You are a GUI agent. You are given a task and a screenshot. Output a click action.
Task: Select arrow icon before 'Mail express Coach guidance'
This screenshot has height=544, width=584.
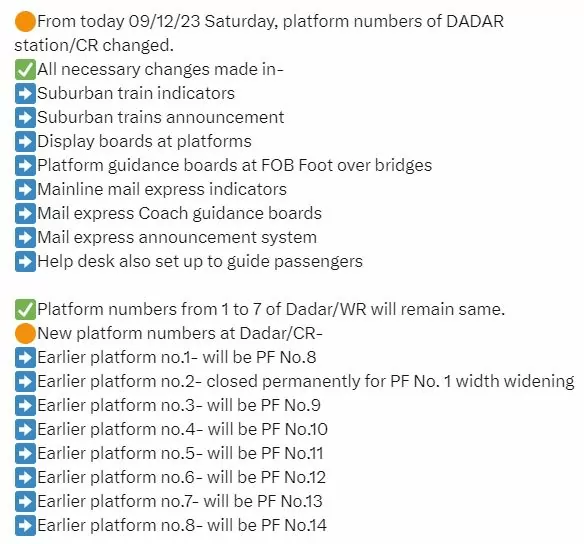[x=25, y=214]
